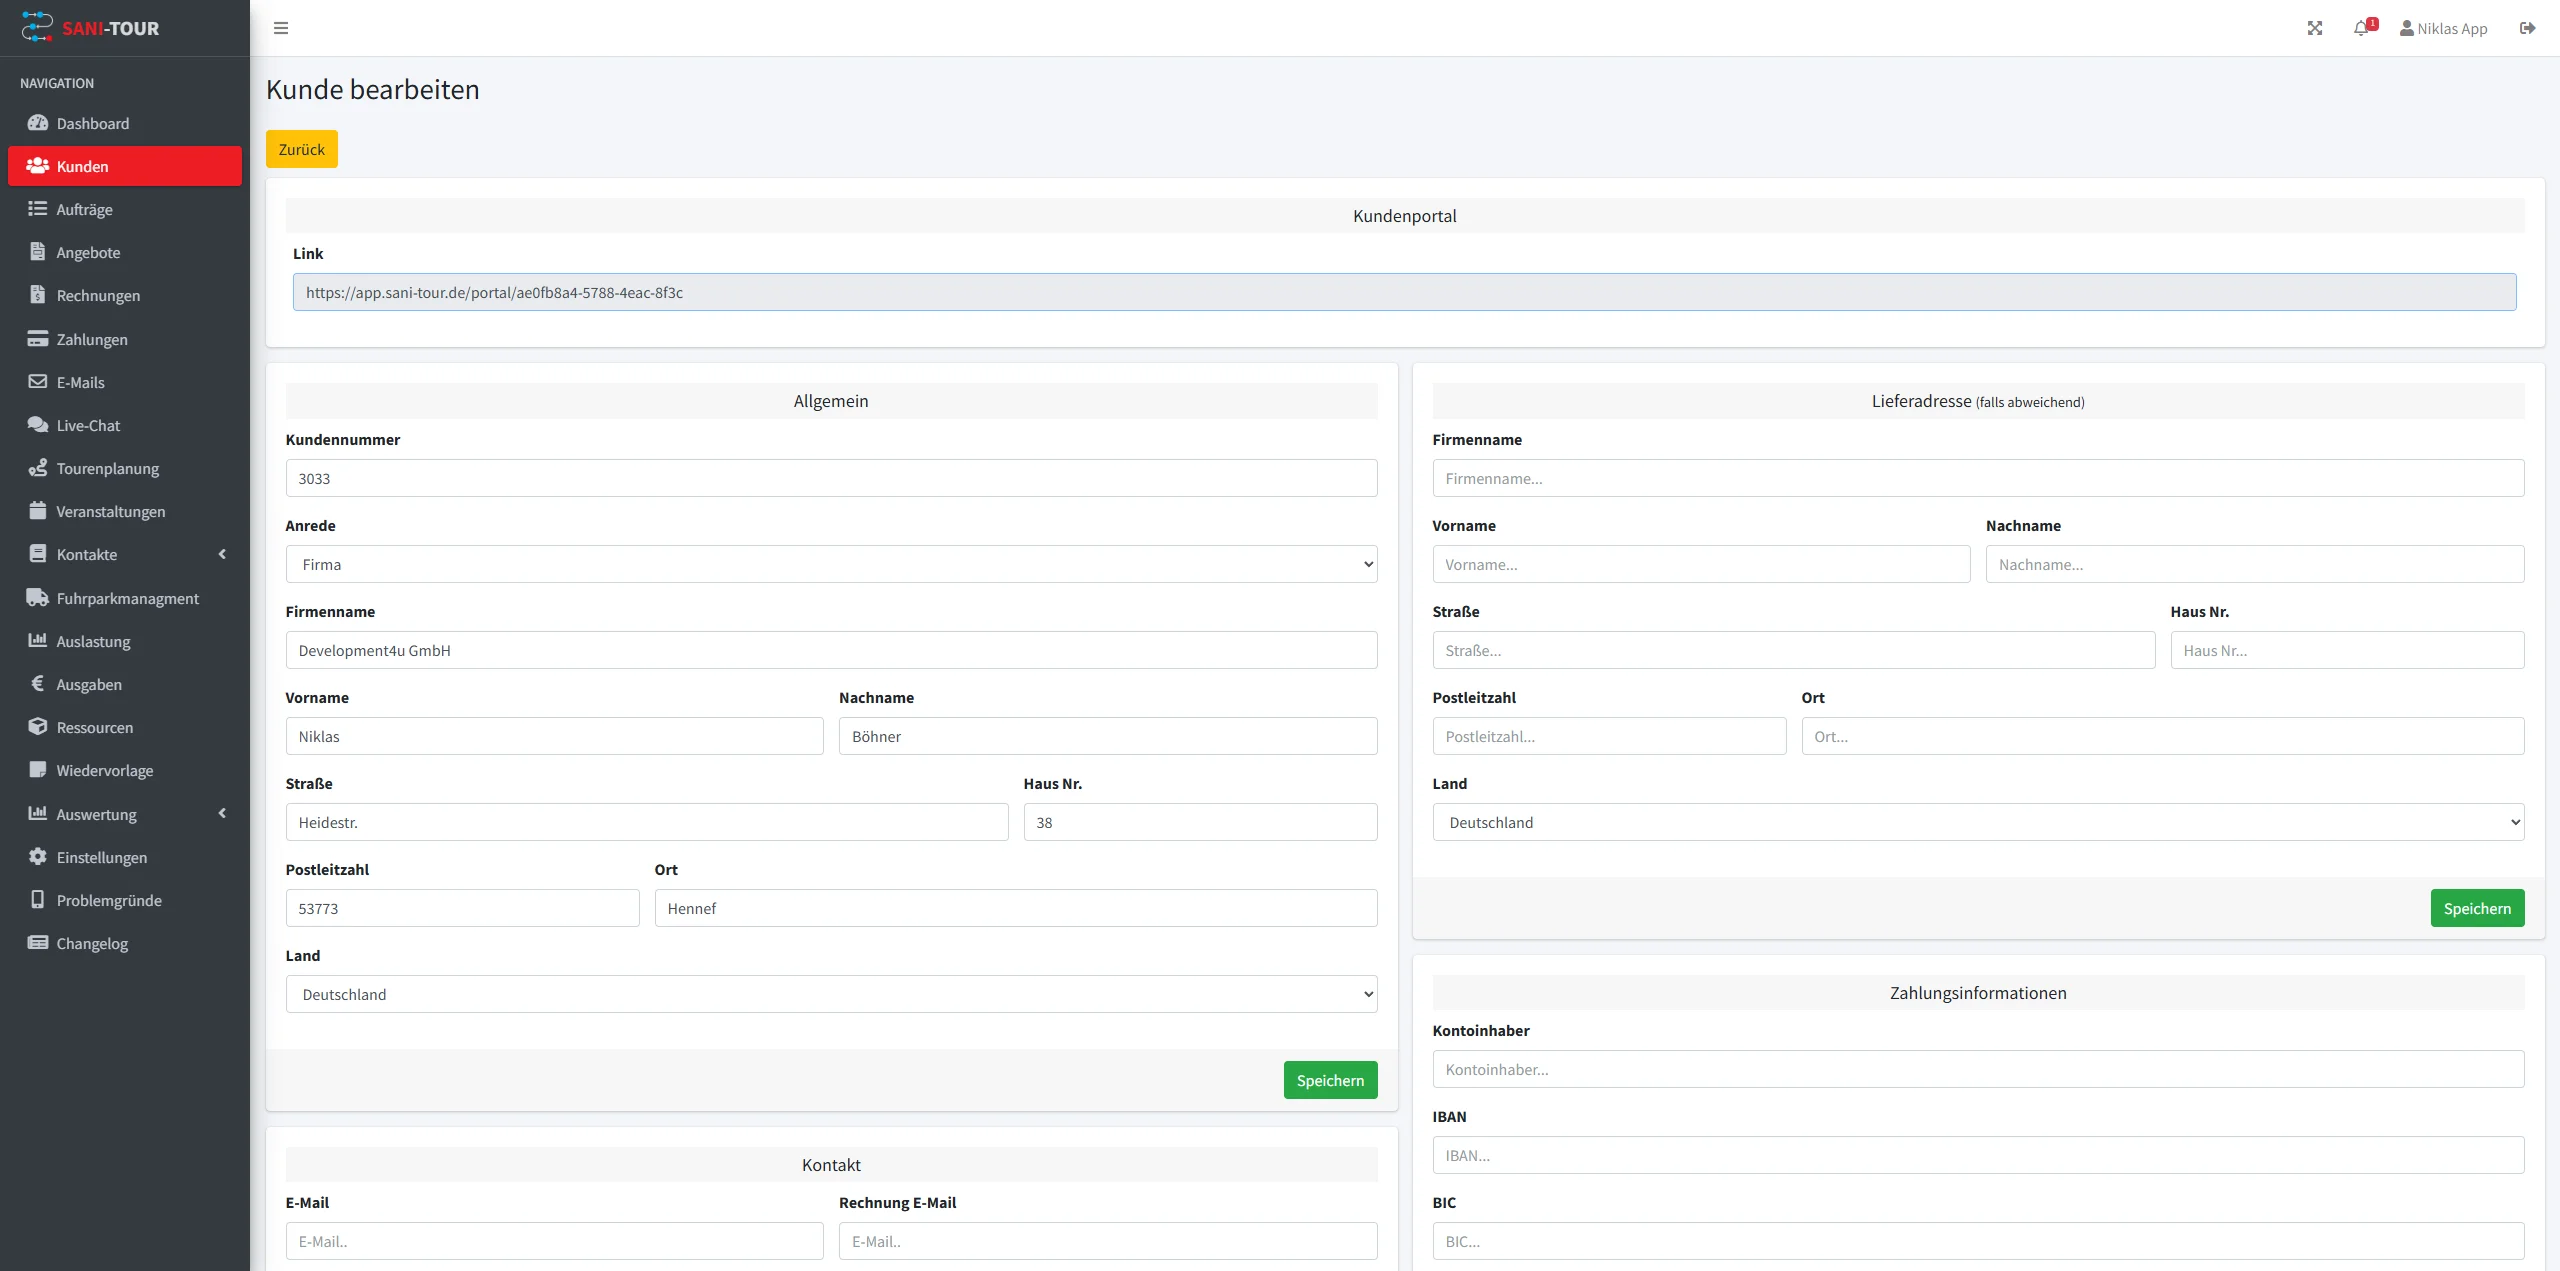Viewport: 2560px width, 1271px height.
Task: Click the logout icon in header
Action: click(2527, 28)
